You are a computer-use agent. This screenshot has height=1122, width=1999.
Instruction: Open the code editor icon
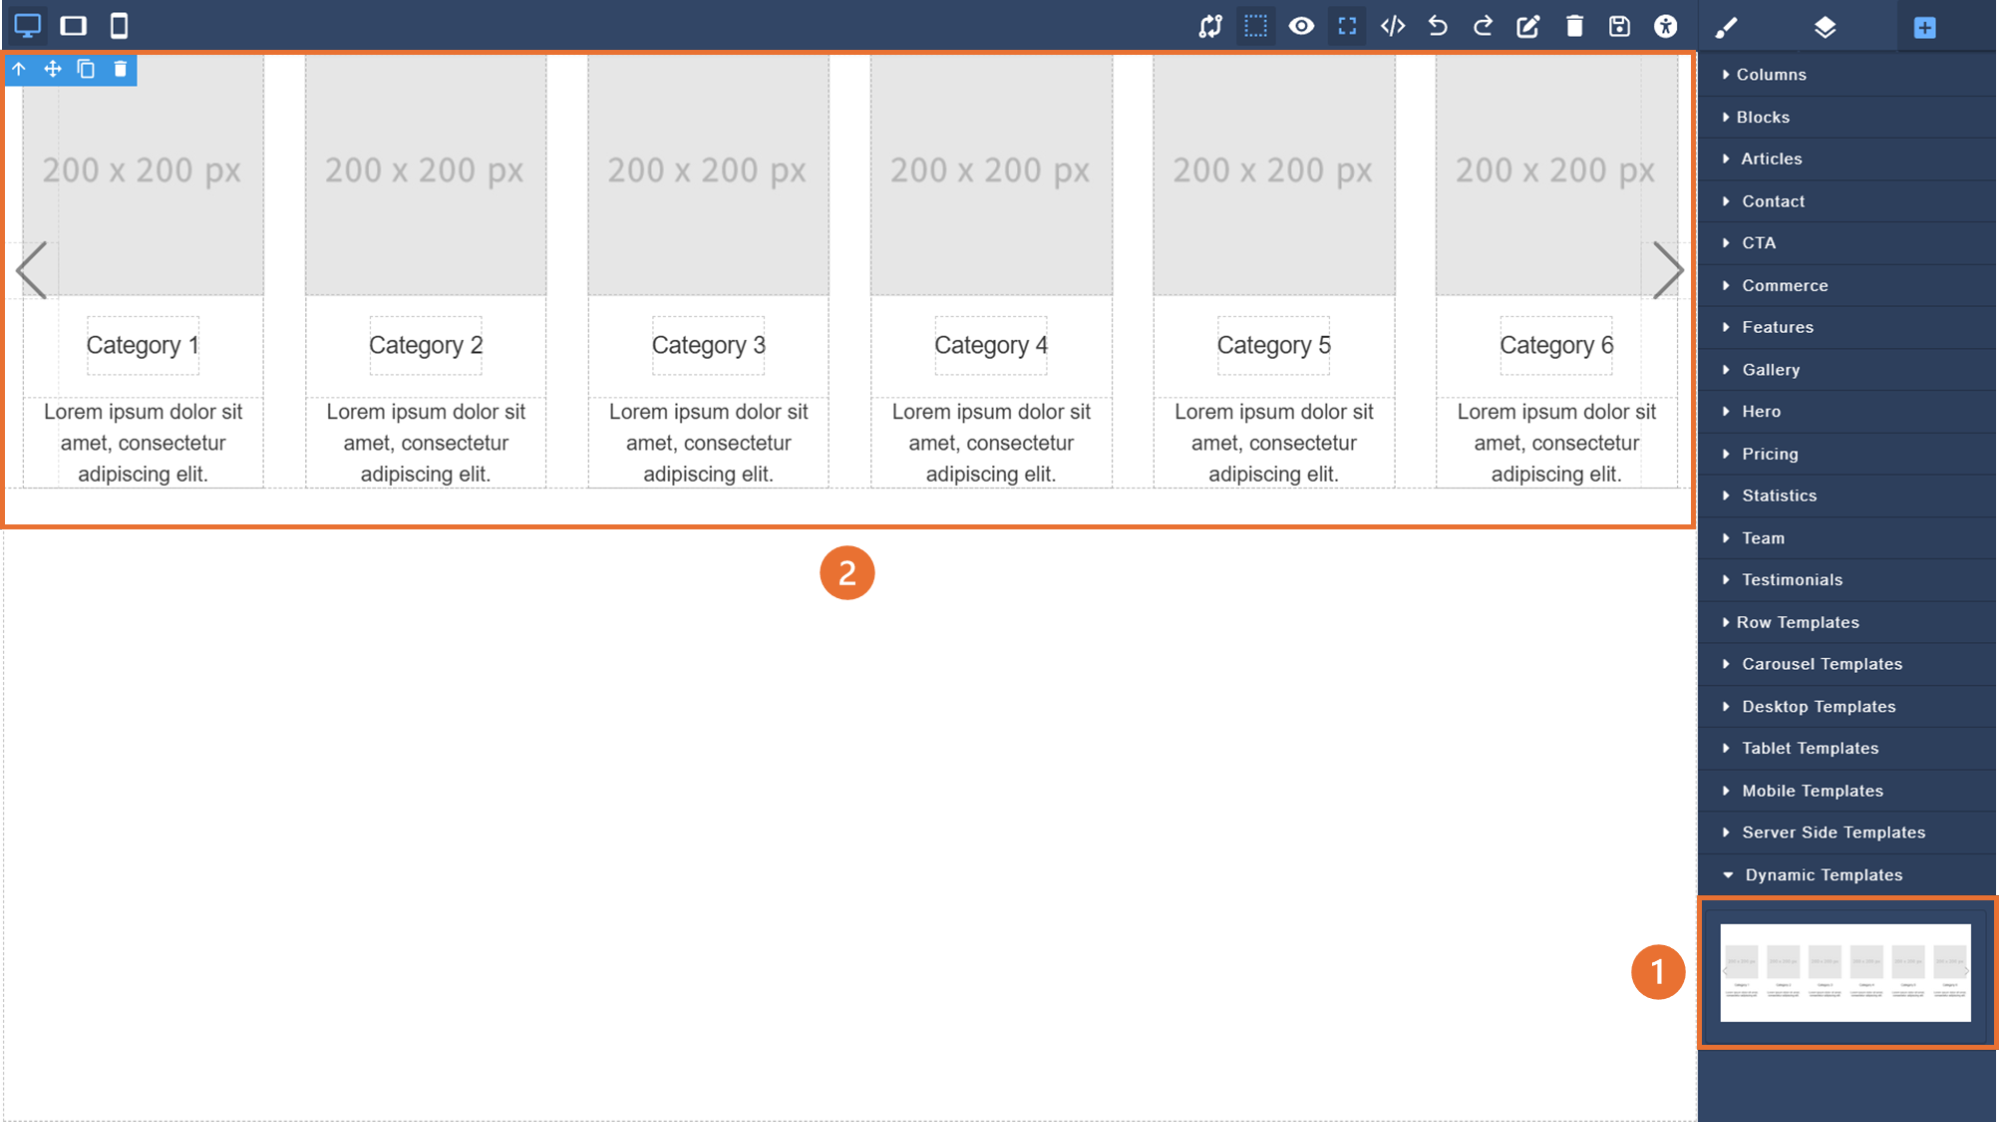1392,26
